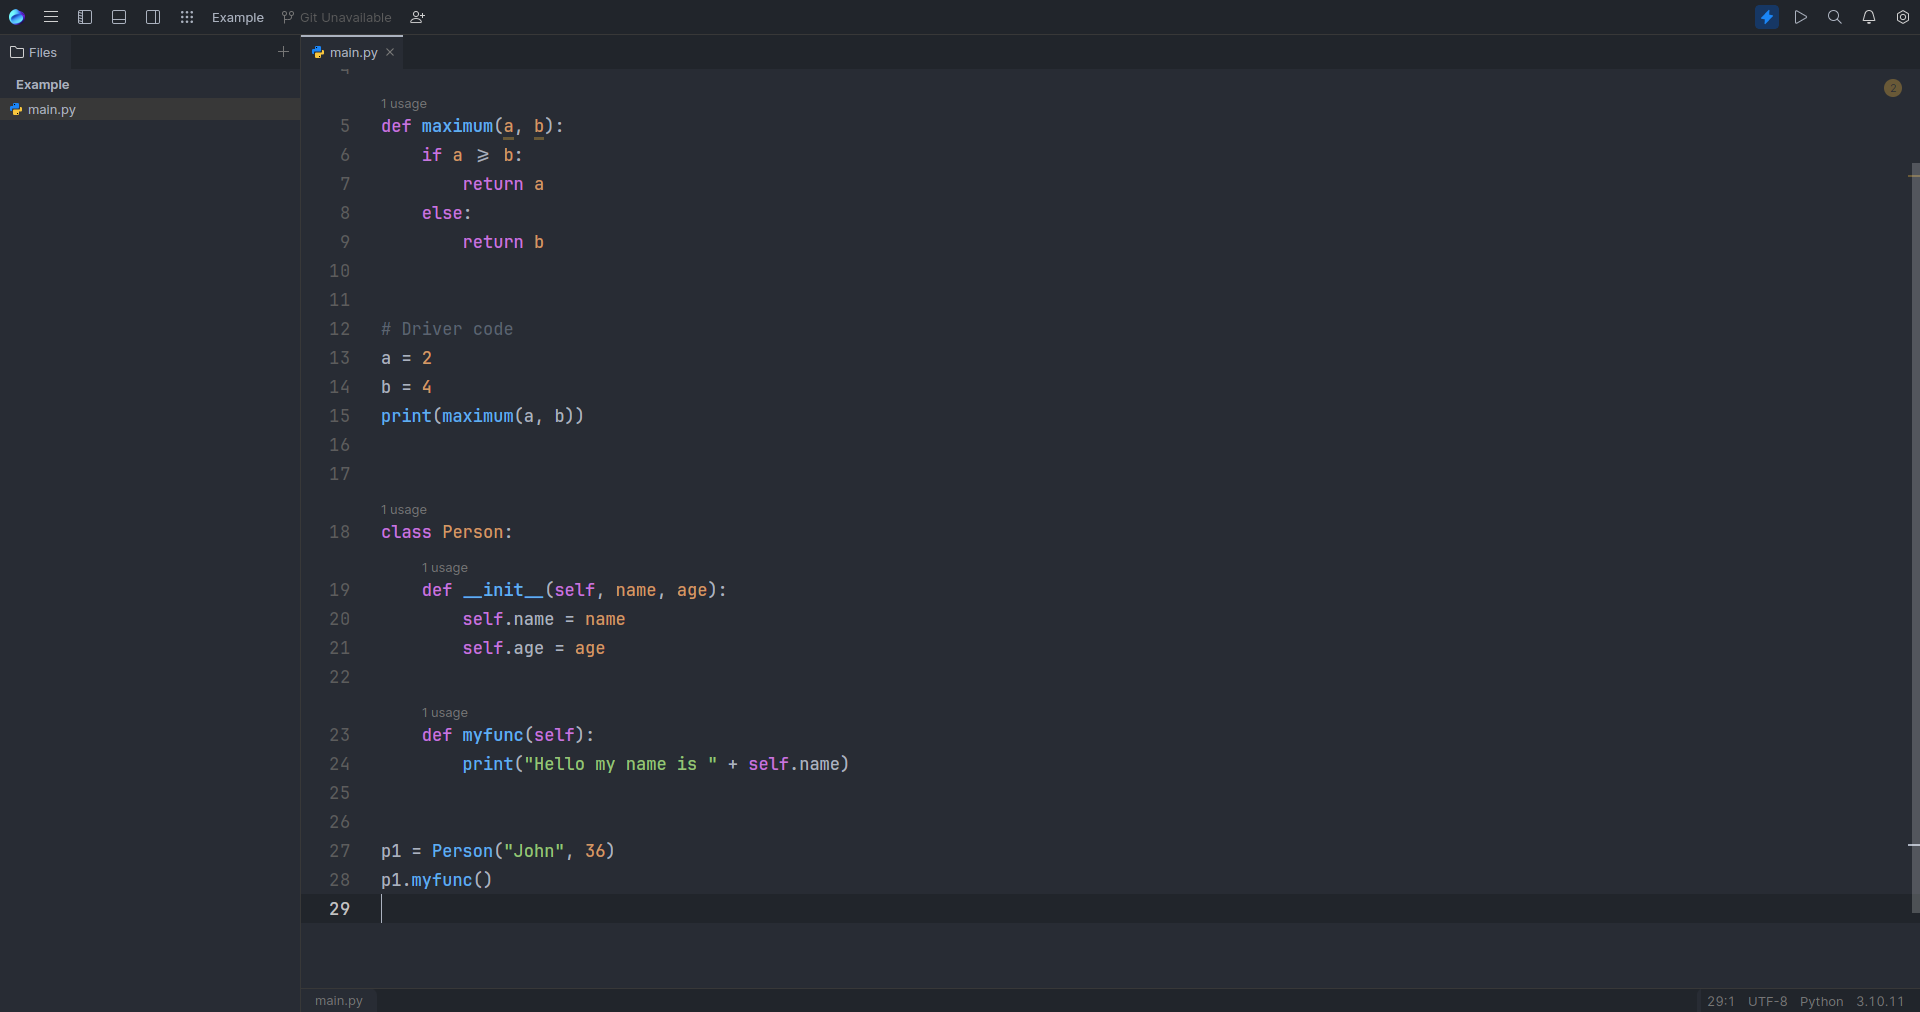The height and width of the screenshot is (1012, 1920).
Task: Switch to the main.py editor tab
Action: coord(354,53)
